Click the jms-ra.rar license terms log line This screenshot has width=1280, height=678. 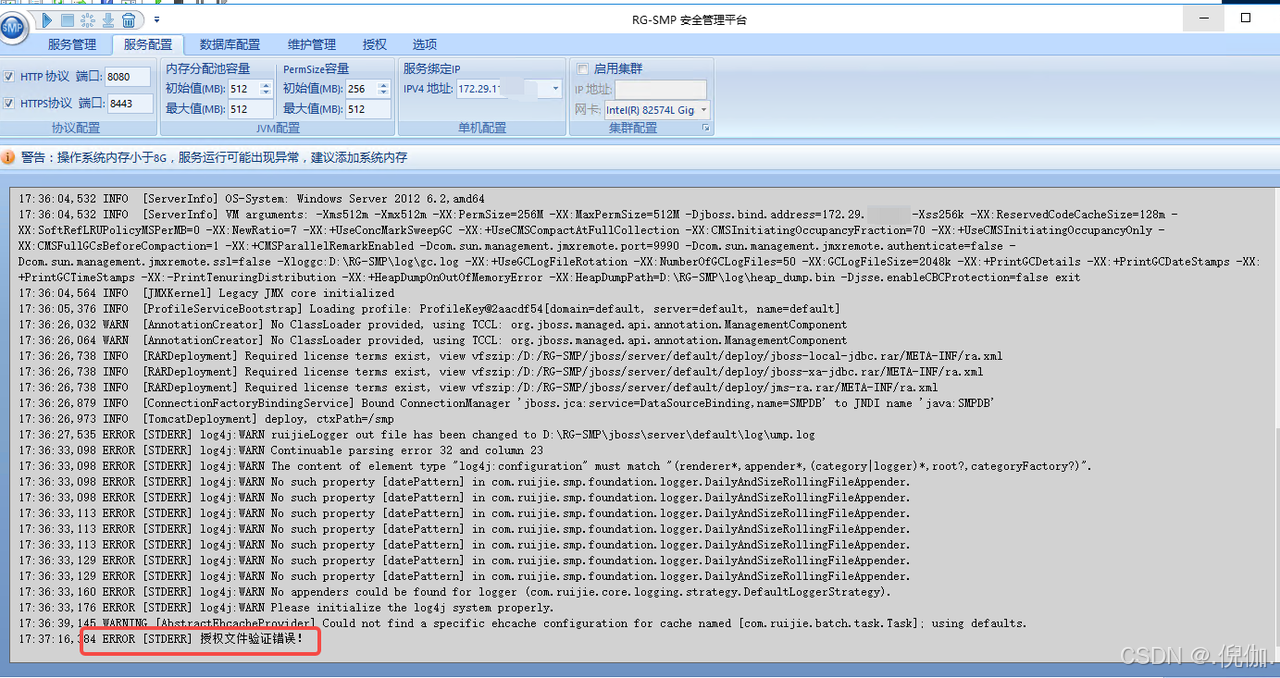click(478, 387)
